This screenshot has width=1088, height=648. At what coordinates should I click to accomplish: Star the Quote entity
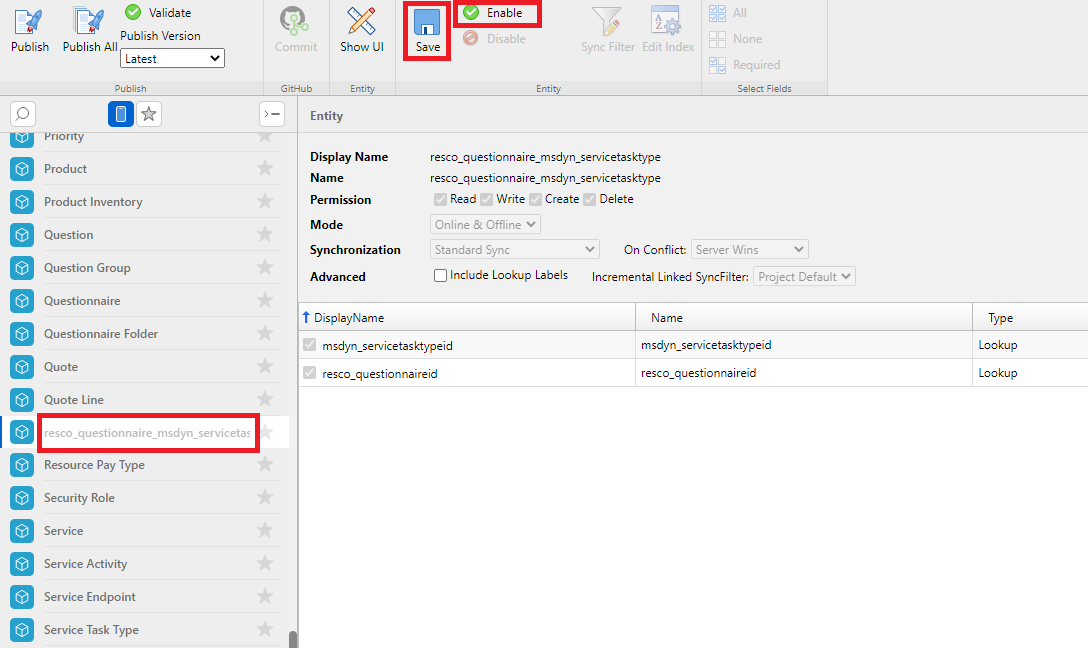pos(264,366)
